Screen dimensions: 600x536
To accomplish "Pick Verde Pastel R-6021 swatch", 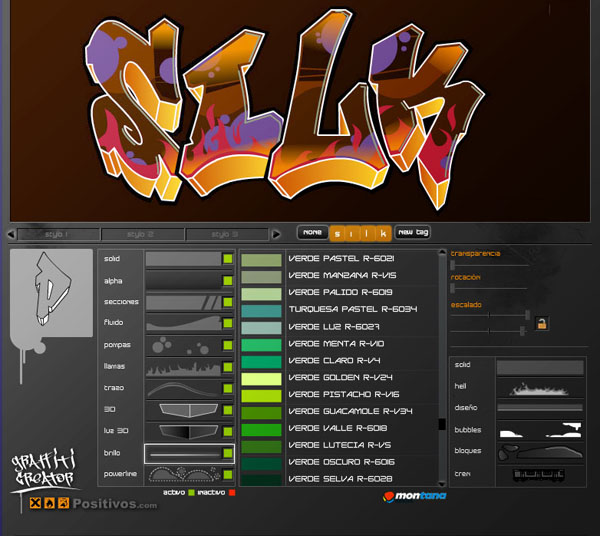I will (x=261, y=260).
